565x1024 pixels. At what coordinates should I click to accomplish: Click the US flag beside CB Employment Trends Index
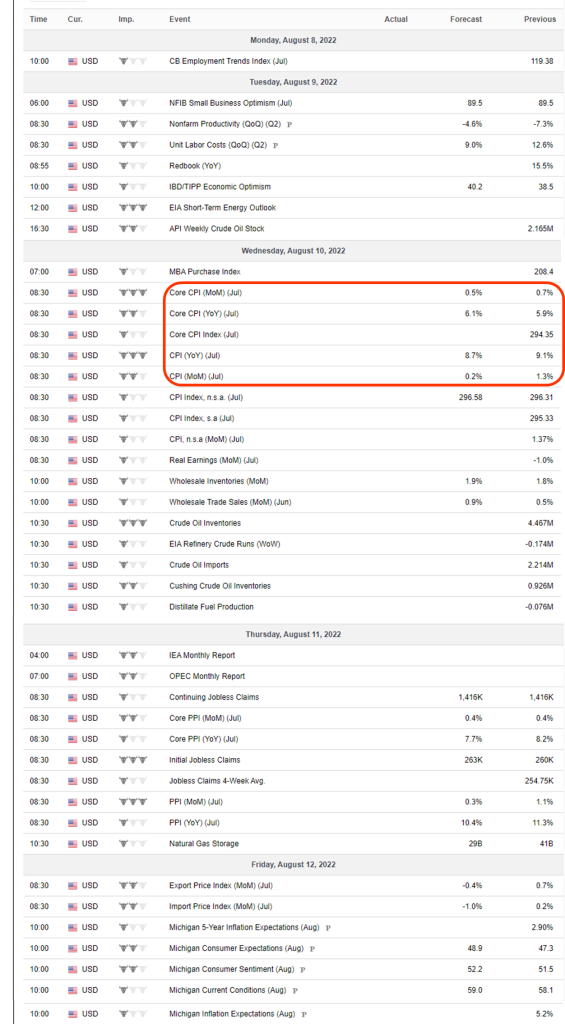73,61
